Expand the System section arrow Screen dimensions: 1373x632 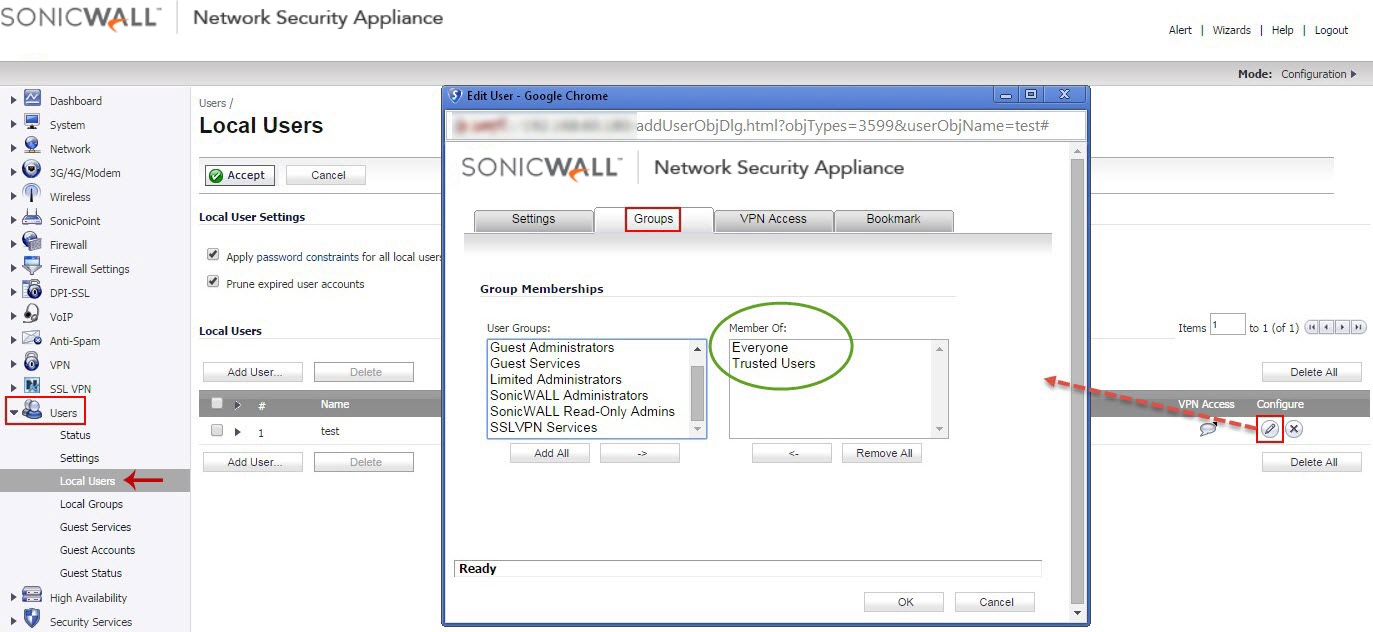13,124
